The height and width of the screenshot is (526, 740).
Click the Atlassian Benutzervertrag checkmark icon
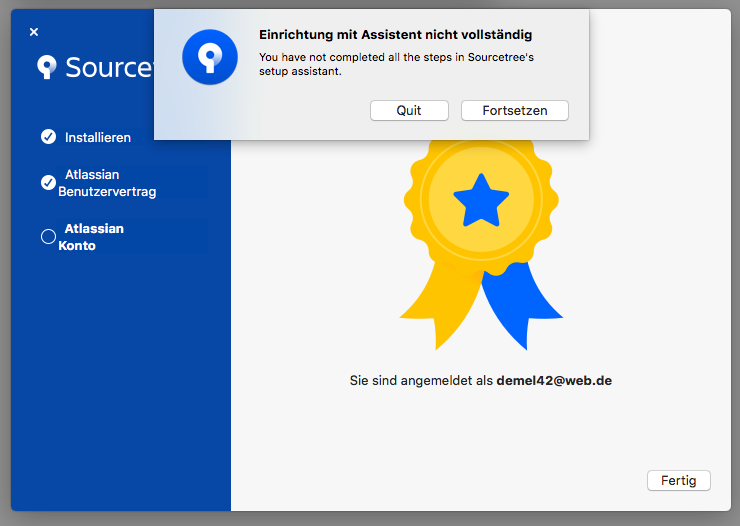coord(48,183)
